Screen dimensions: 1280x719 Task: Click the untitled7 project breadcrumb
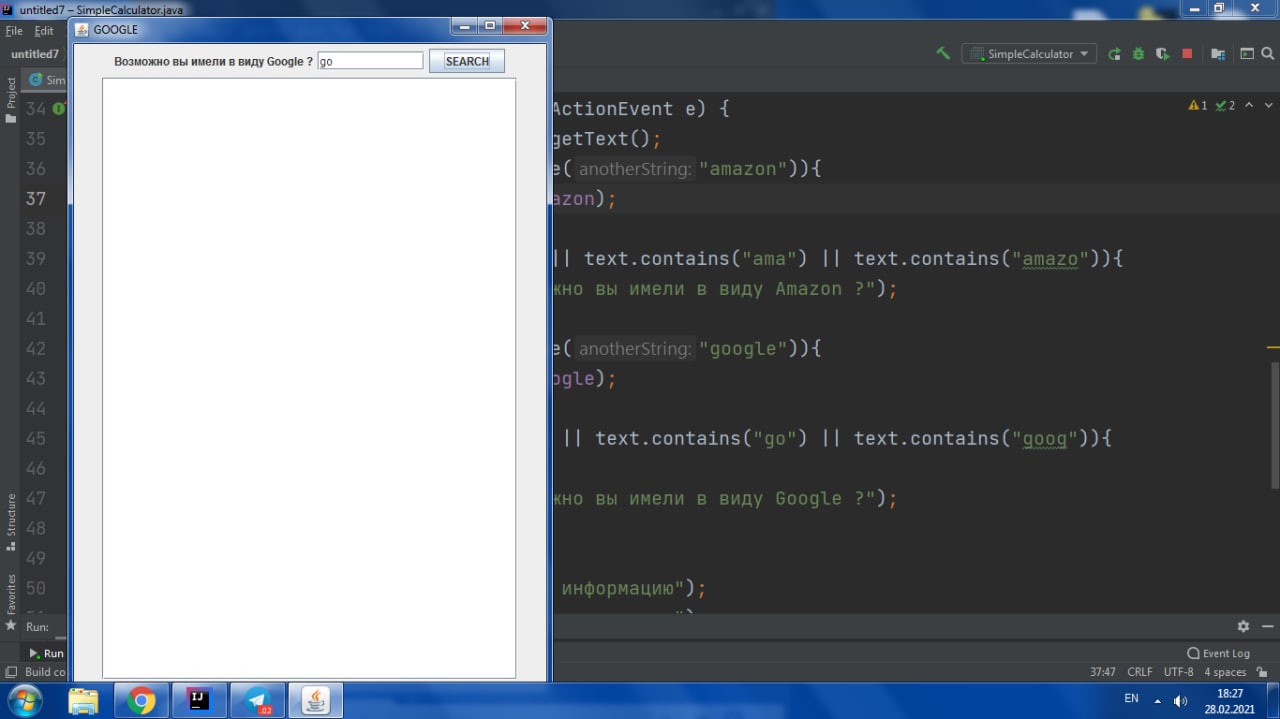pos(35,54)
